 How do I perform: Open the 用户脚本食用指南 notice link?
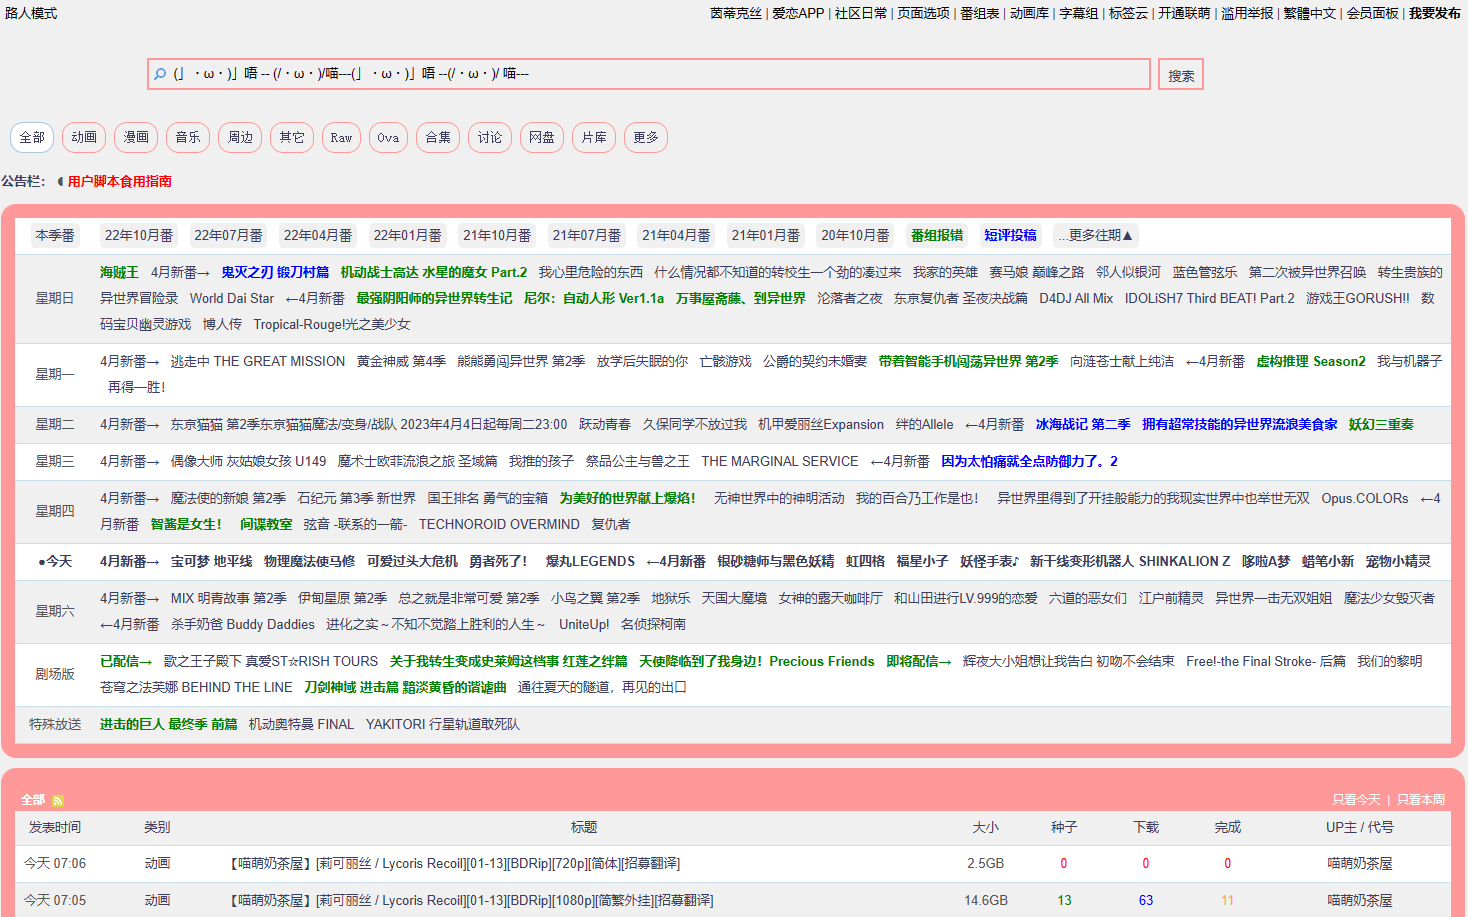point(120,182)
